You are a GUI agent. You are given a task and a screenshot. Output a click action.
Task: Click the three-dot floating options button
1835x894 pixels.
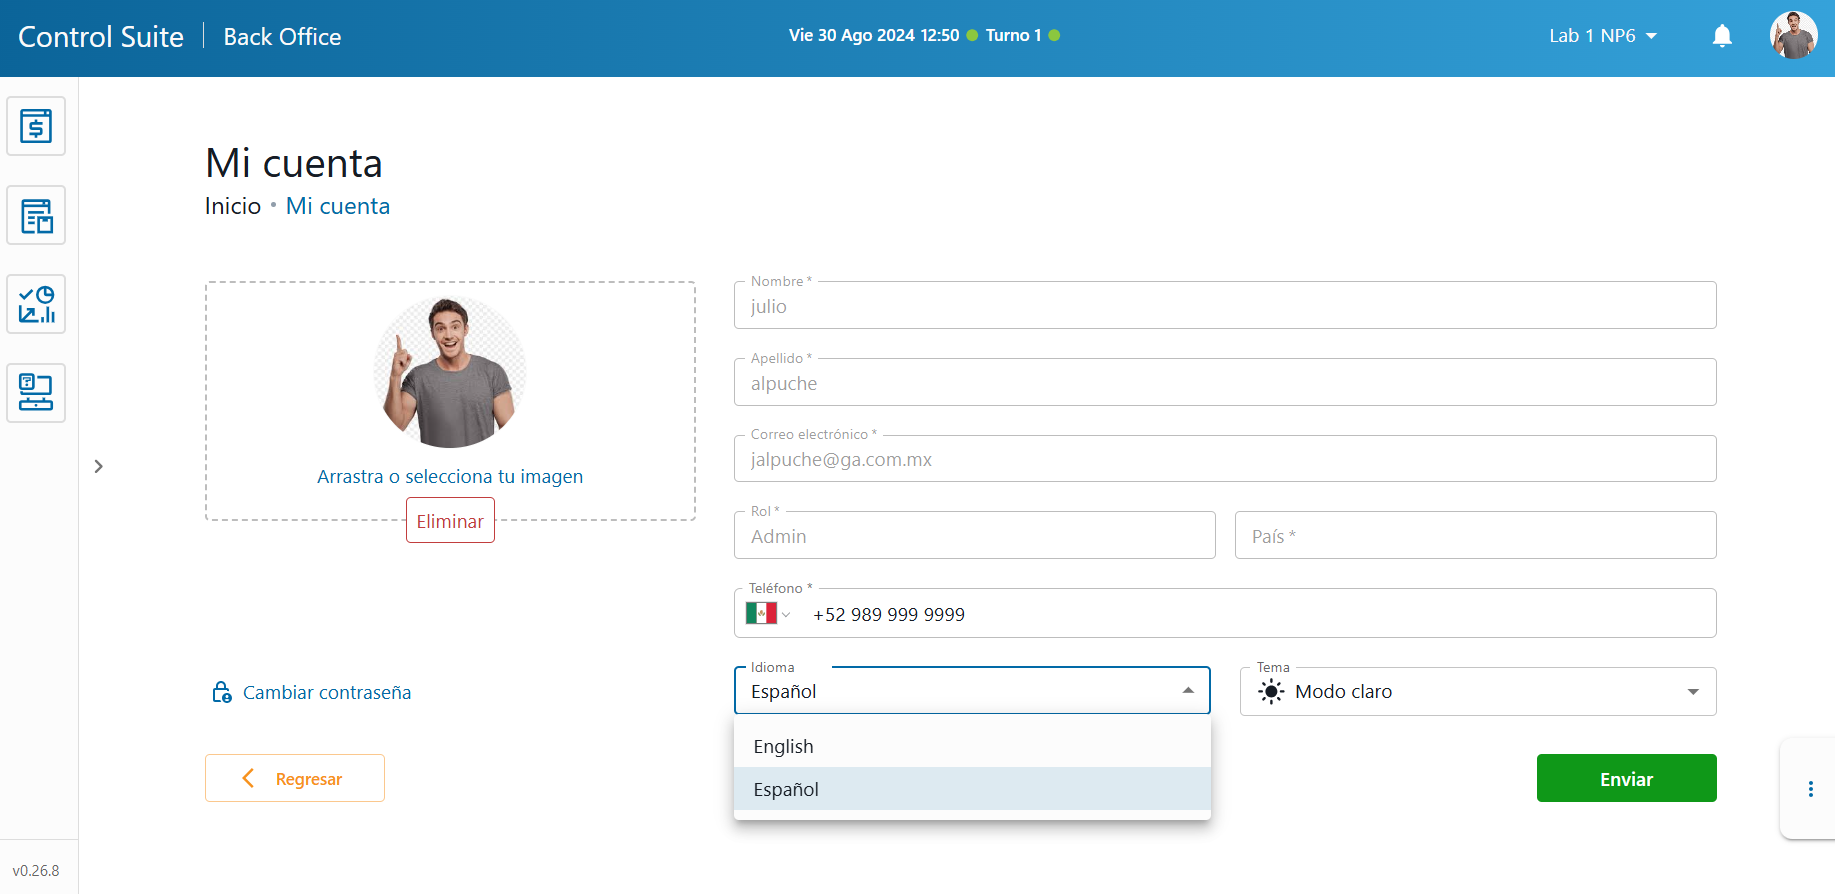tap(1810, 789)
